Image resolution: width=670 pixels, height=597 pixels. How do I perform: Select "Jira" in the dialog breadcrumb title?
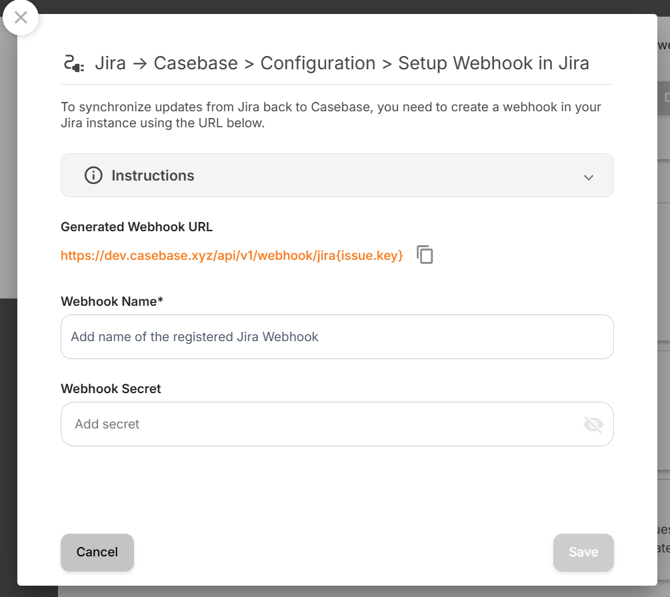click(110, 64)
